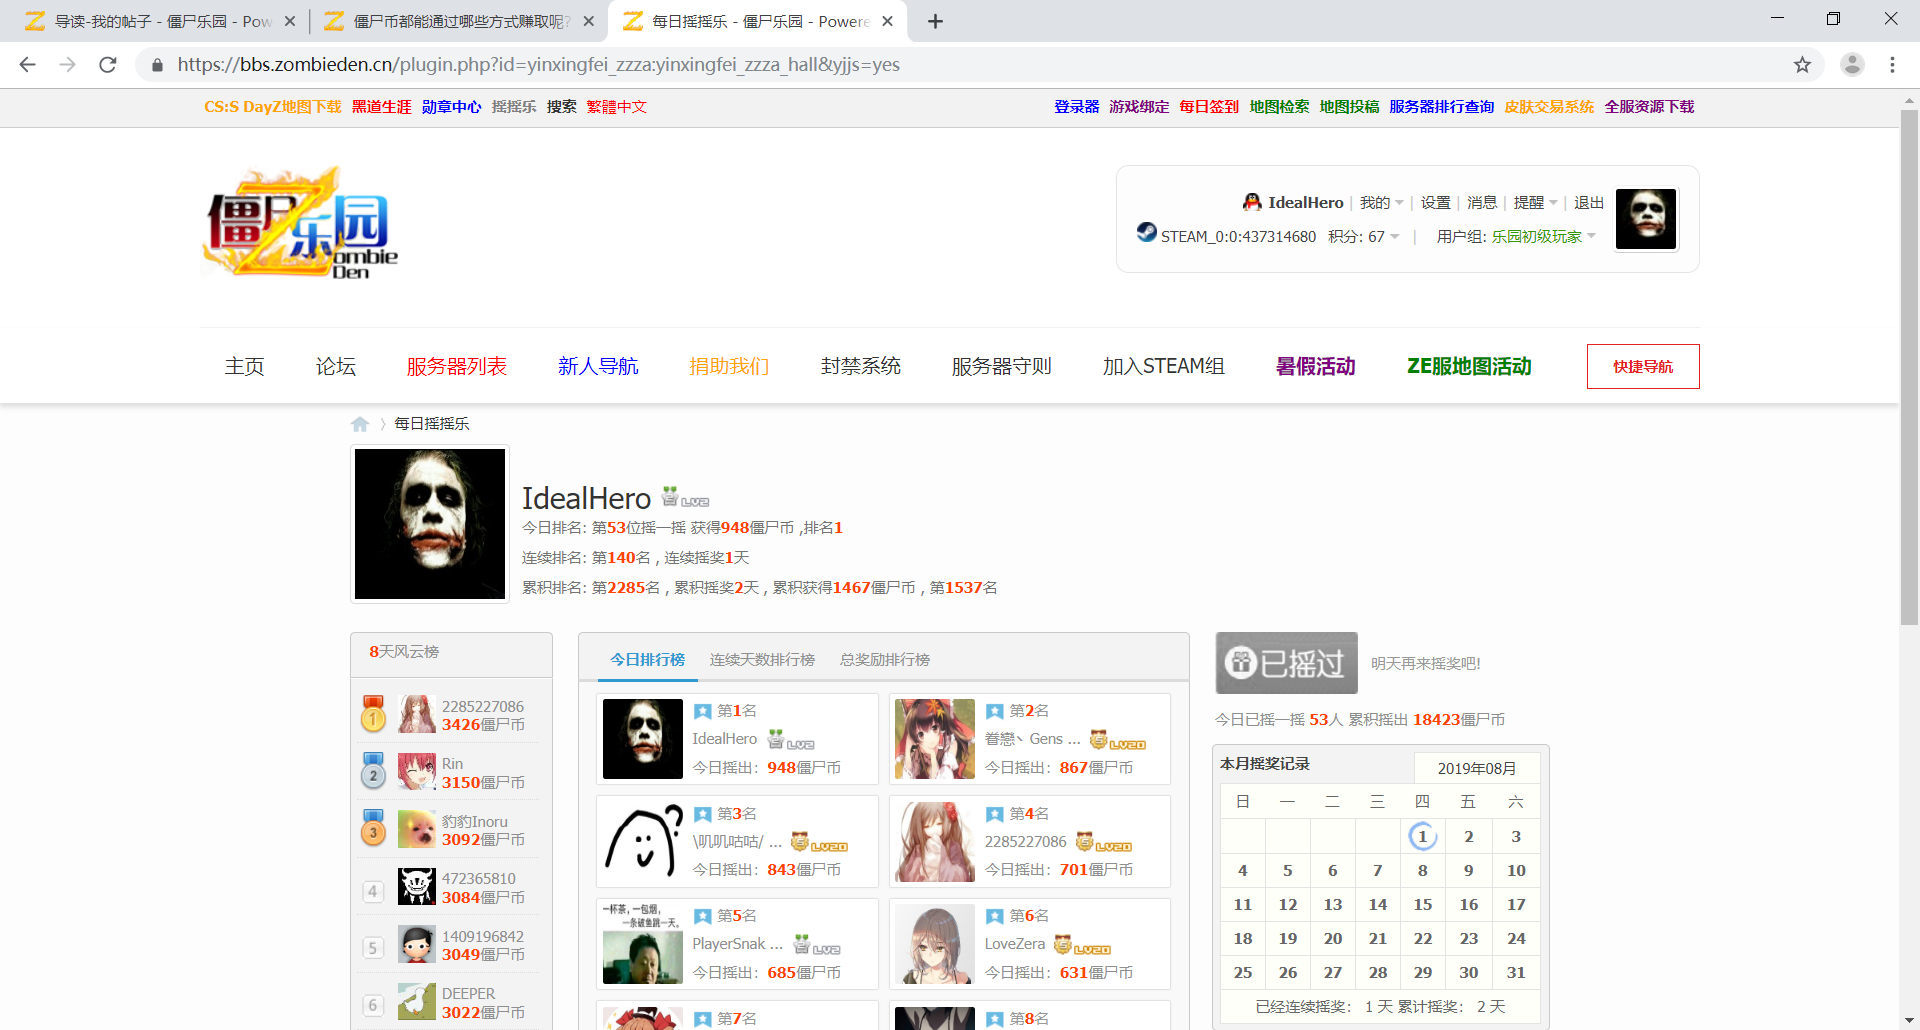Open the 勋章中心 link

[451, 107]
